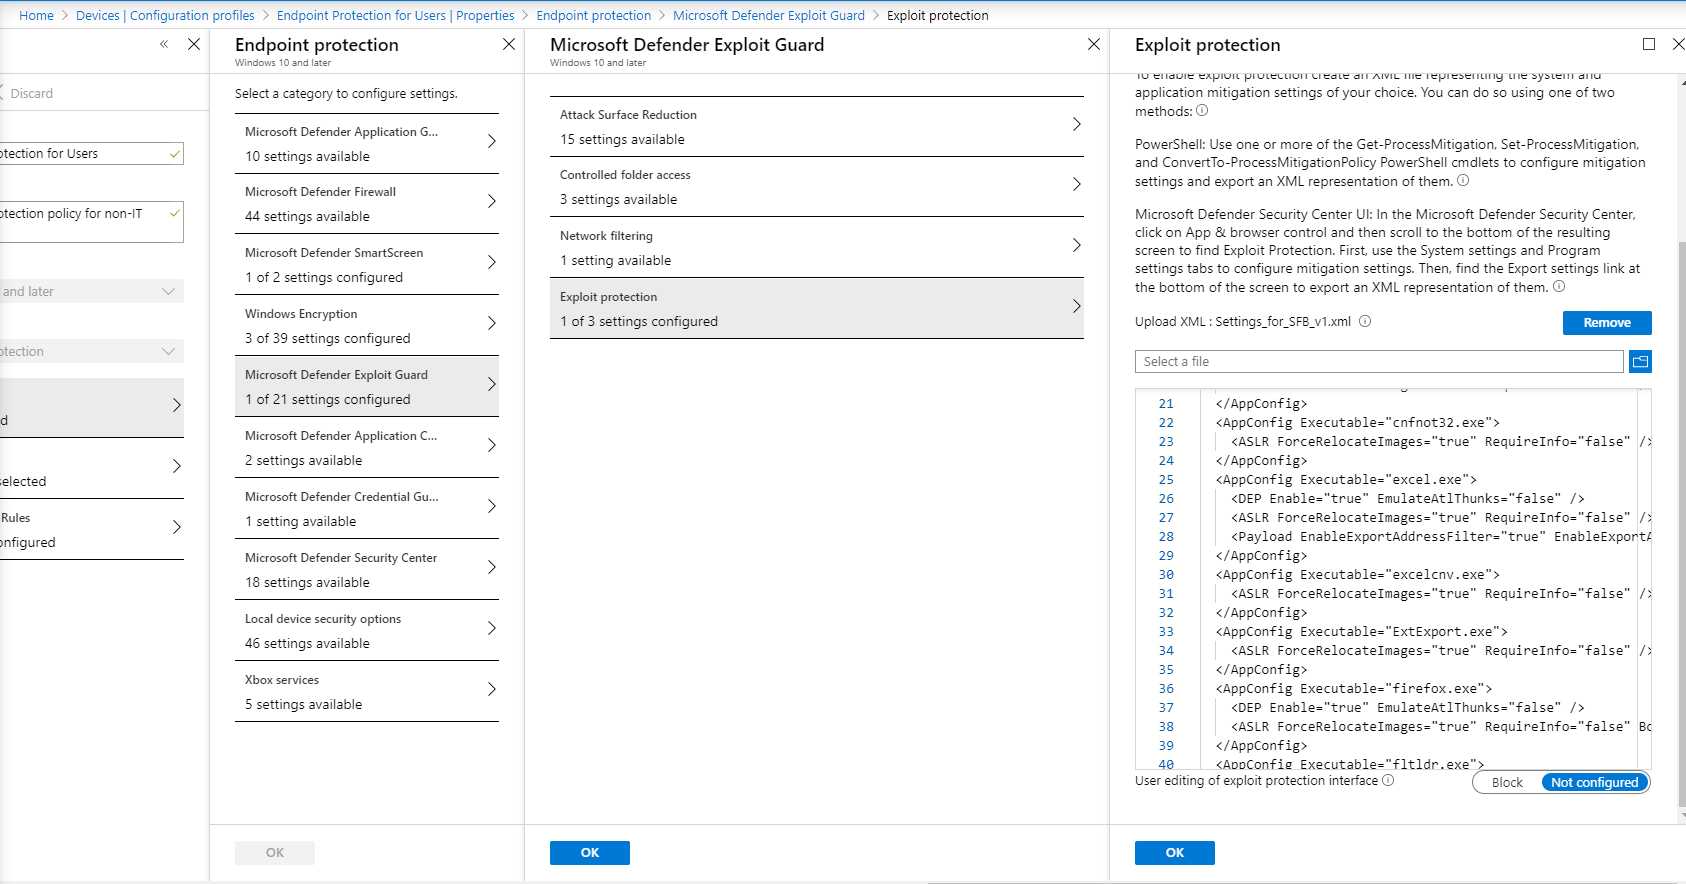Collapse the left panel with double chevron icon
The height and width of the screenshot is (884, 1686).
(x=164, y=44)
